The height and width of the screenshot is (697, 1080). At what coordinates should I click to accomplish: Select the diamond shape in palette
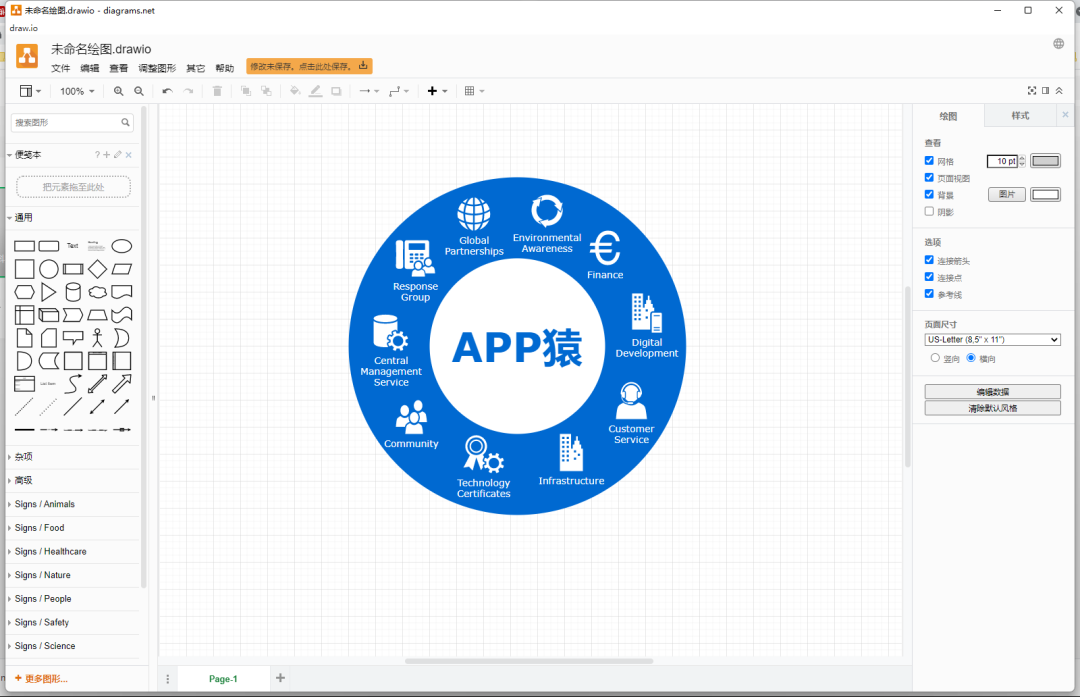tap(98, 269)
